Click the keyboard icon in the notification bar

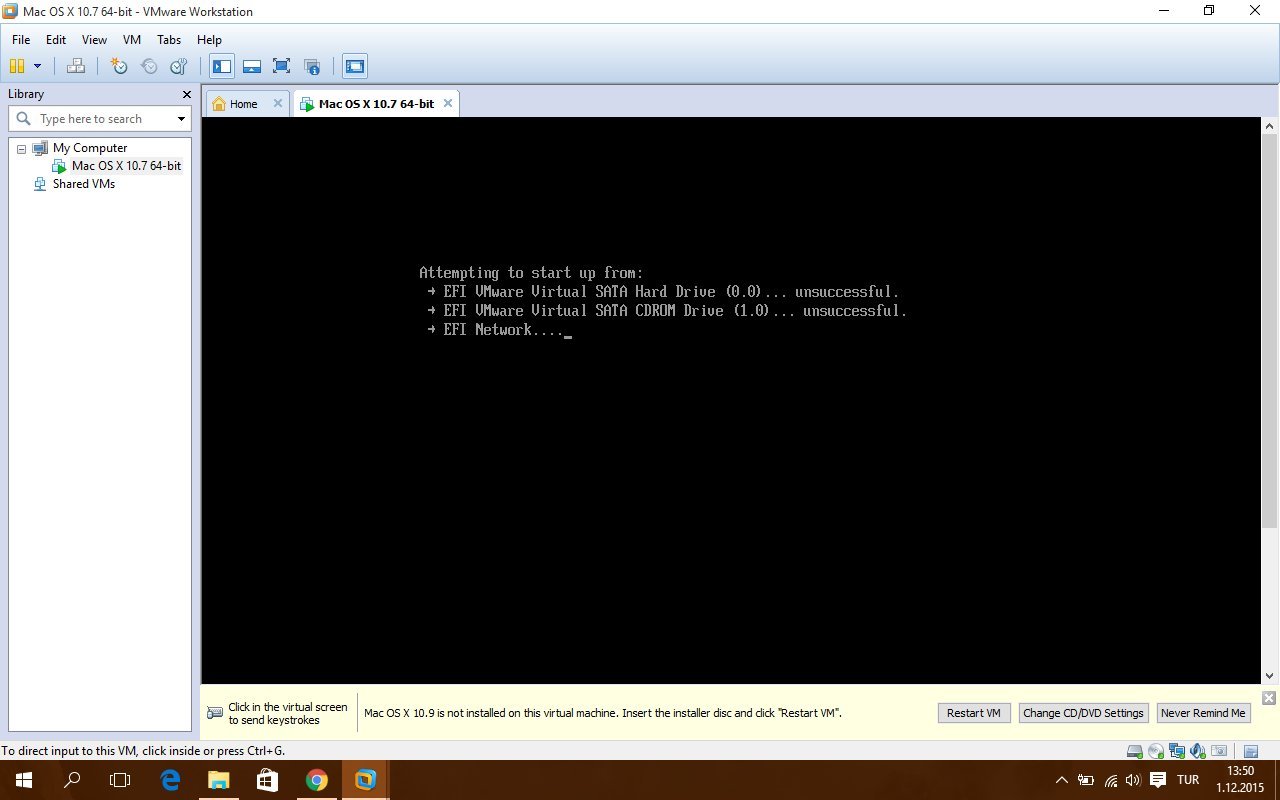(x=215, y=713)
